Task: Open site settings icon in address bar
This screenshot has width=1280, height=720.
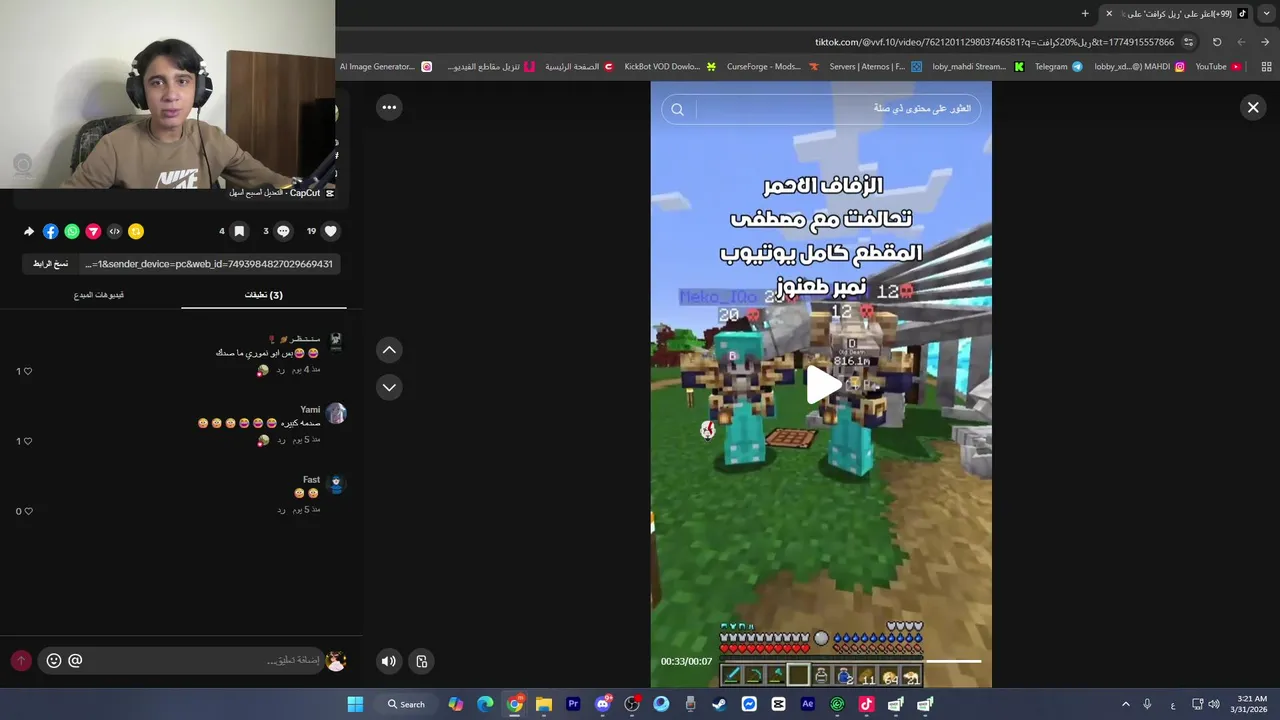Action: 1188,42
